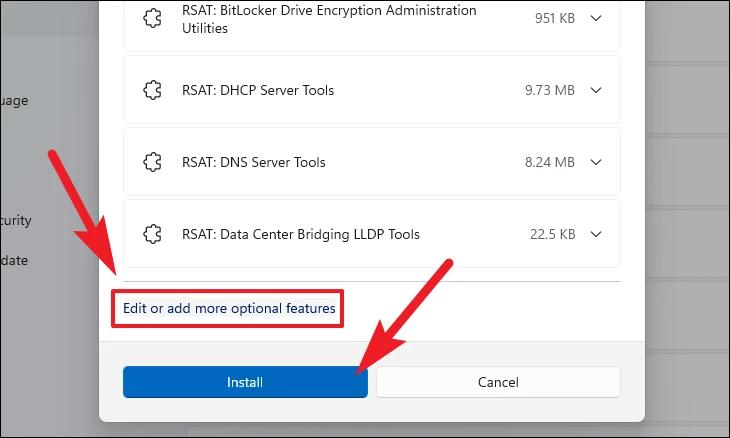
Task: Click the 22.5 KB size value
Action: point(553,234)
